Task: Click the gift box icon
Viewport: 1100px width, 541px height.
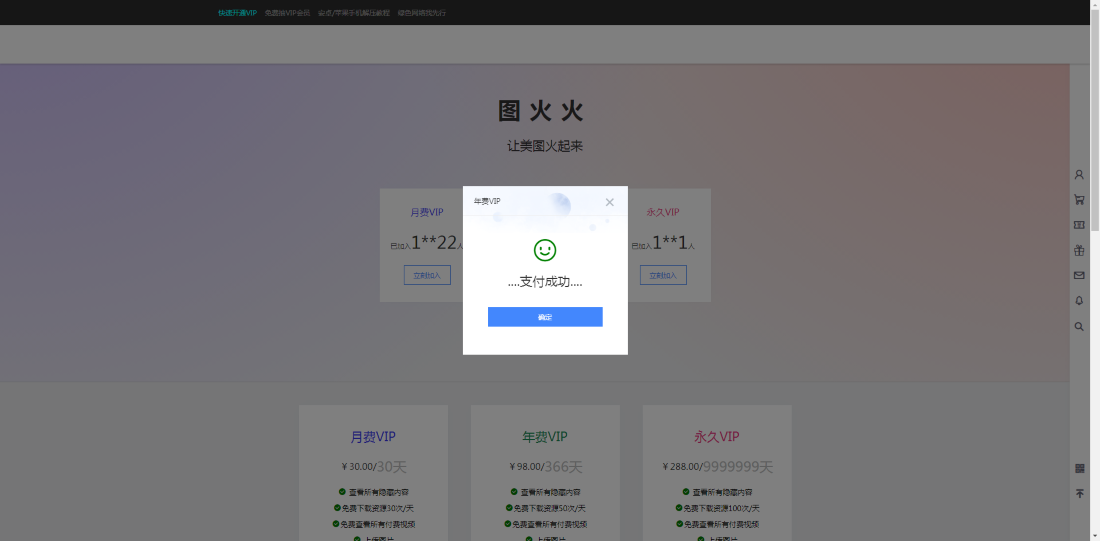Action: (1079, 250)
